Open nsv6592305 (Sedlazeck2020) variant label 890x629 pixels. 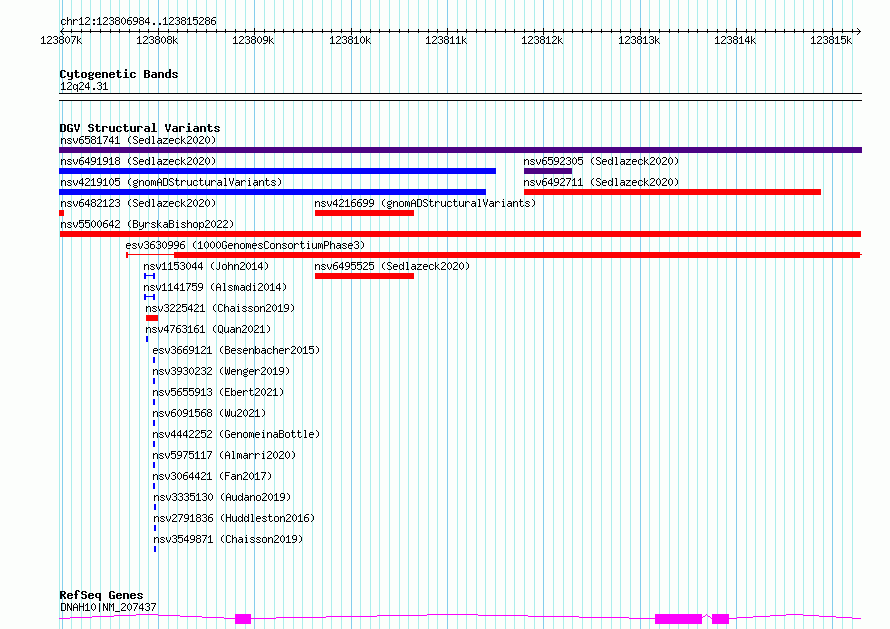pos(601,161)
